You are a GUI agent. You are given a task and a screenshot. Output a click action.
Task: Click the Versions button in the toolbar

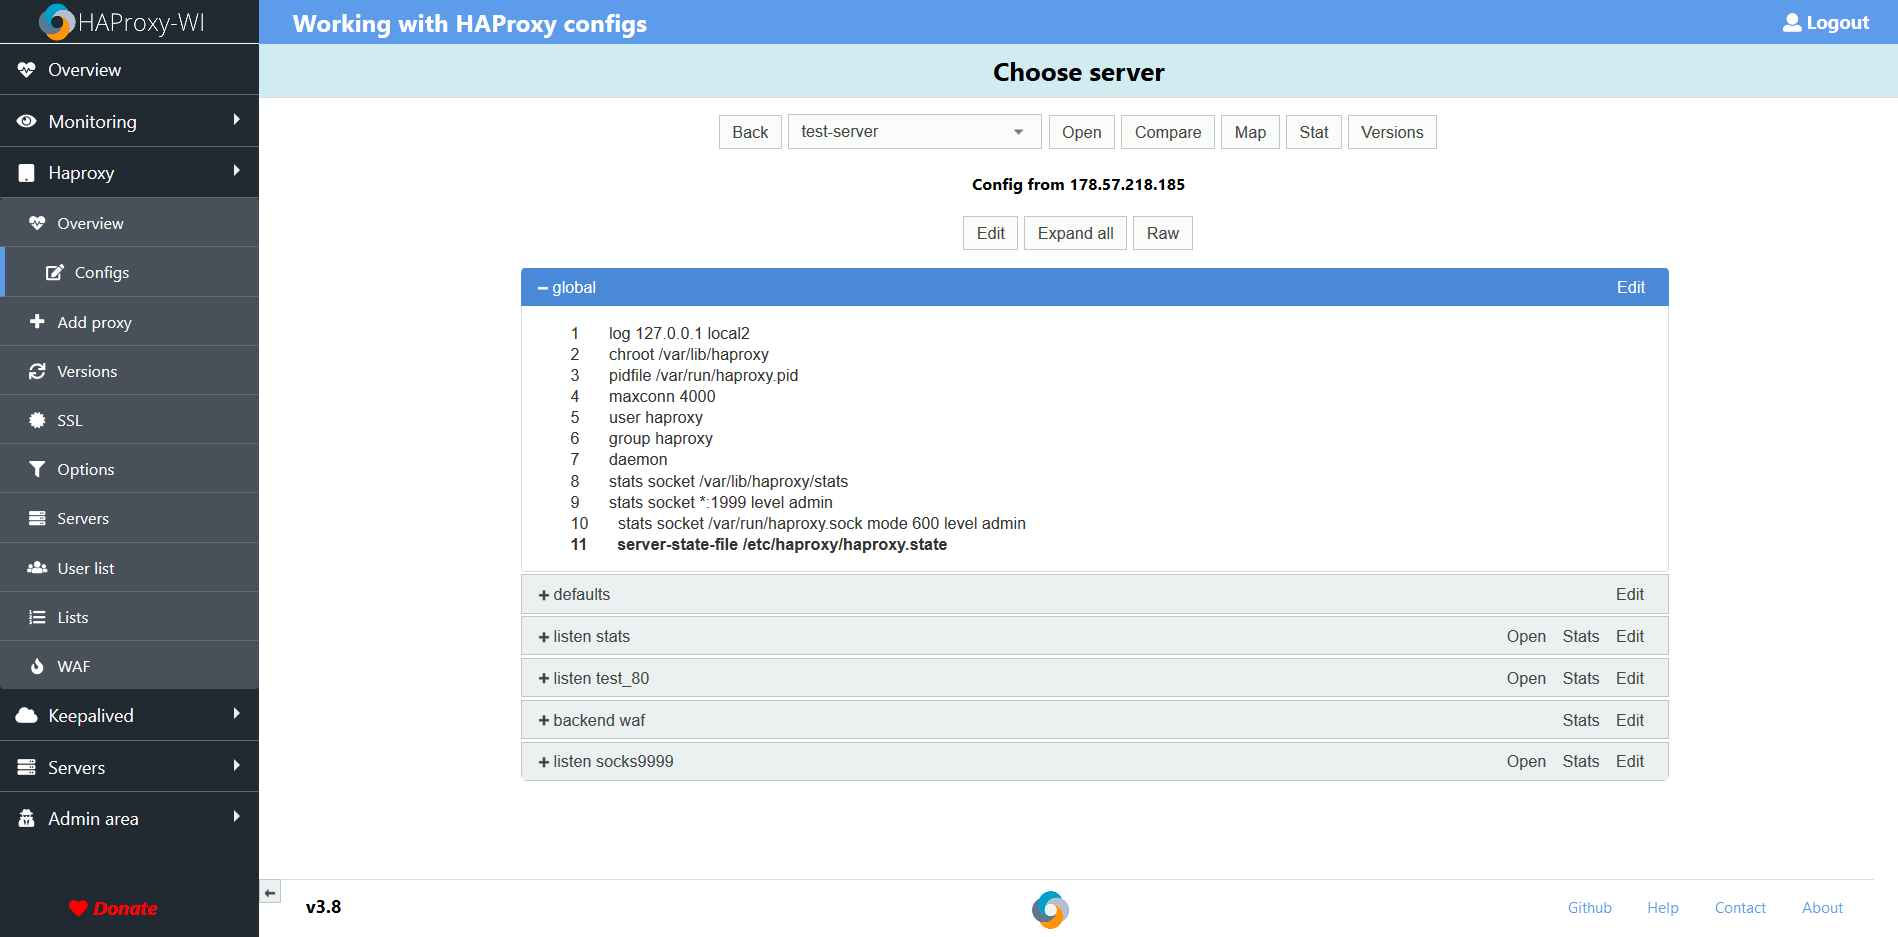click(1392, 132)
